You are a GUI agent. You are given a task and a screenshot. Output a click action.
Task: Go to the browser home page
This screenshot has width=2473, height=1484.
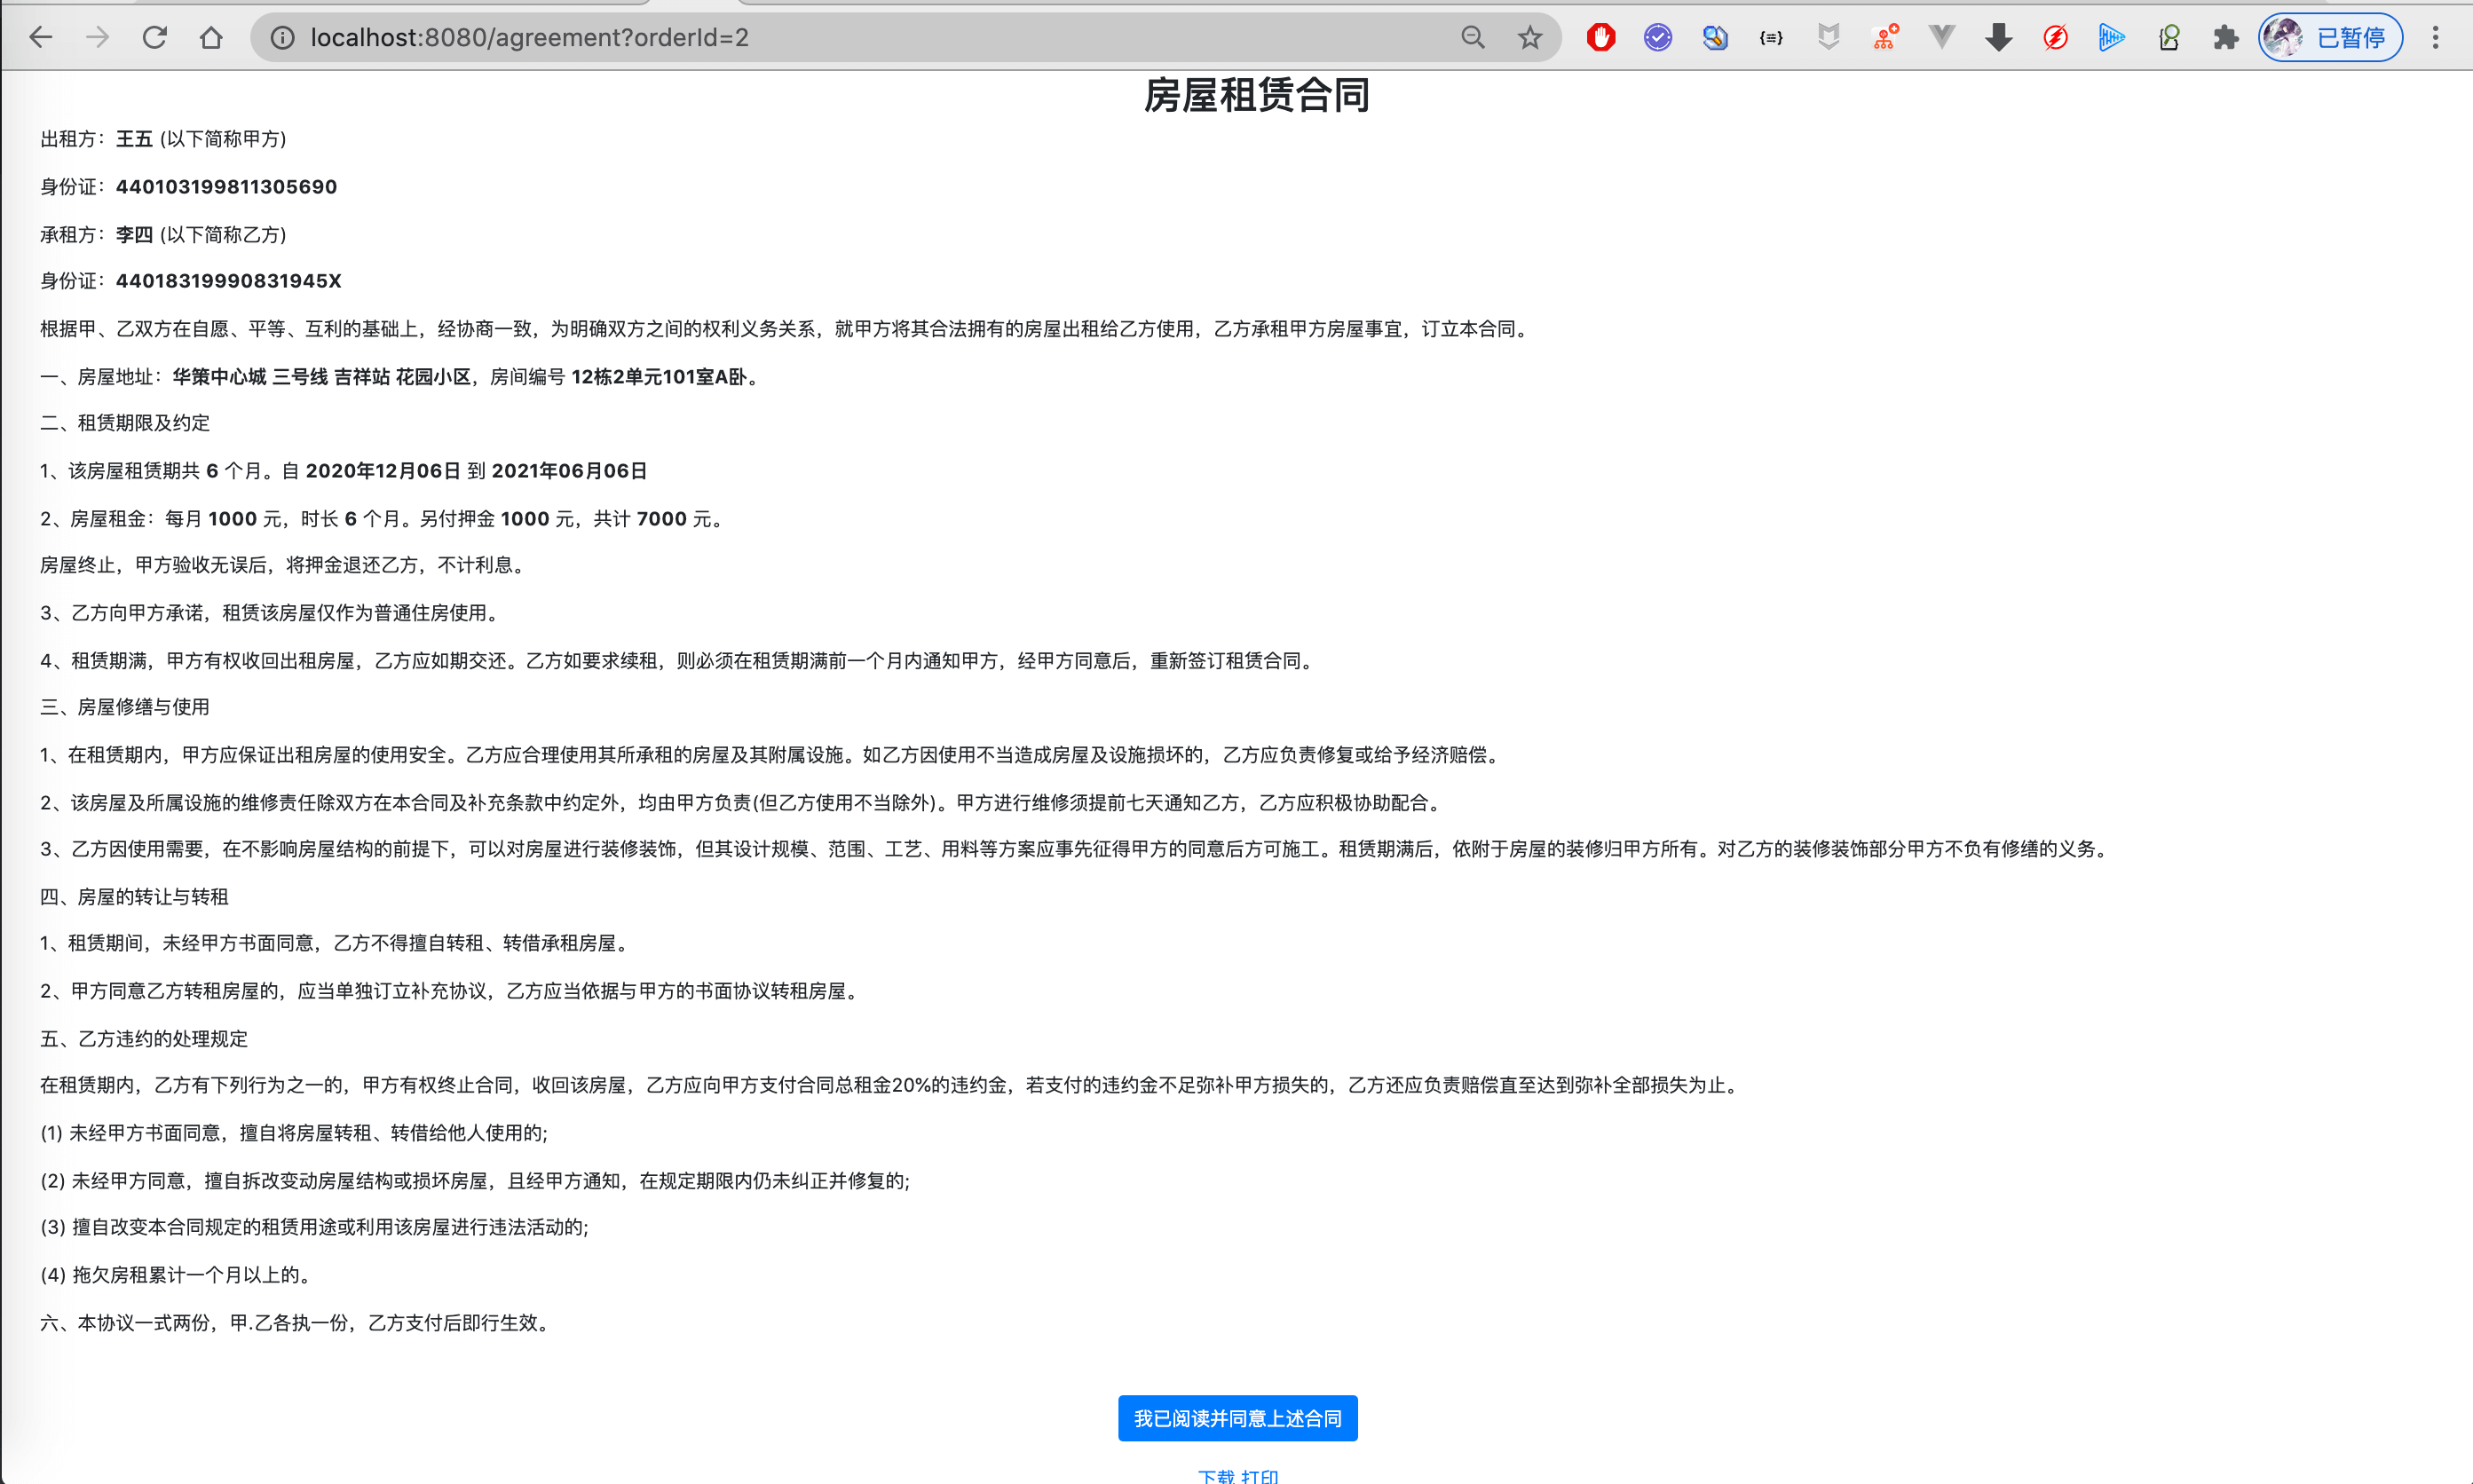211,38
